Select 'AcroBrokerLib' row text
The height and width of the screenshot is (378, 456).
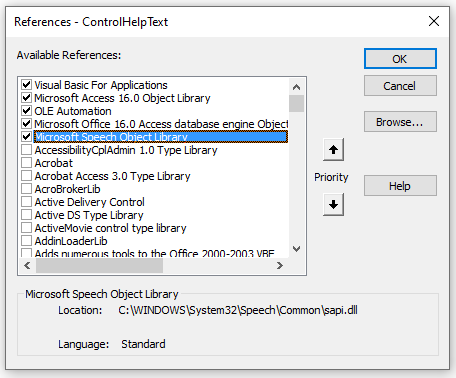tap(68, 189)
